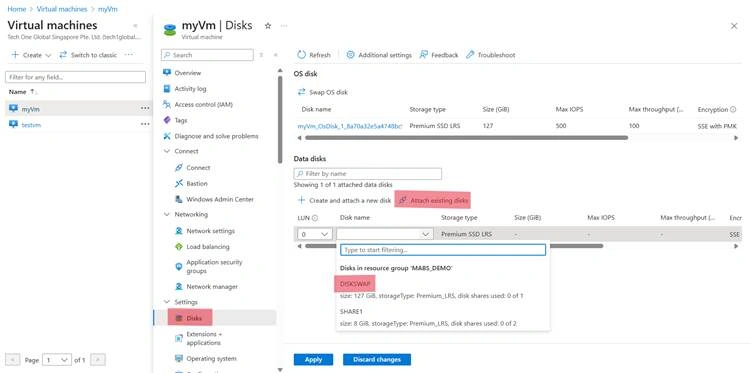This screenshot has height=373, width=751.
Task: Click the LUN info icon
Action: 315,218
